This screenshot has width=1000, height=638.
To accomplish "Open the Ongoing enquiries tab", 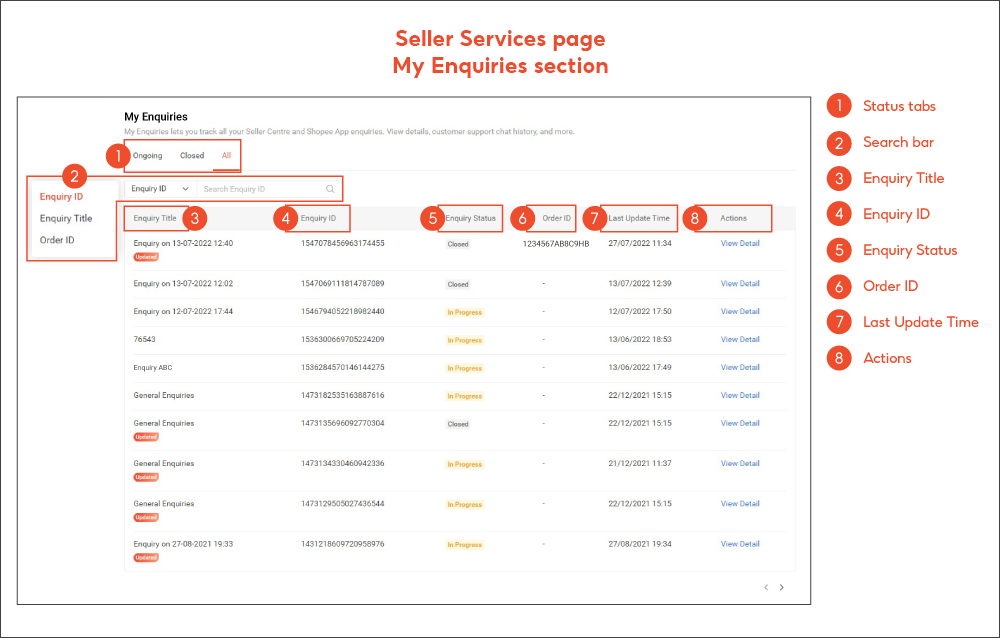I will click(147, 156).
